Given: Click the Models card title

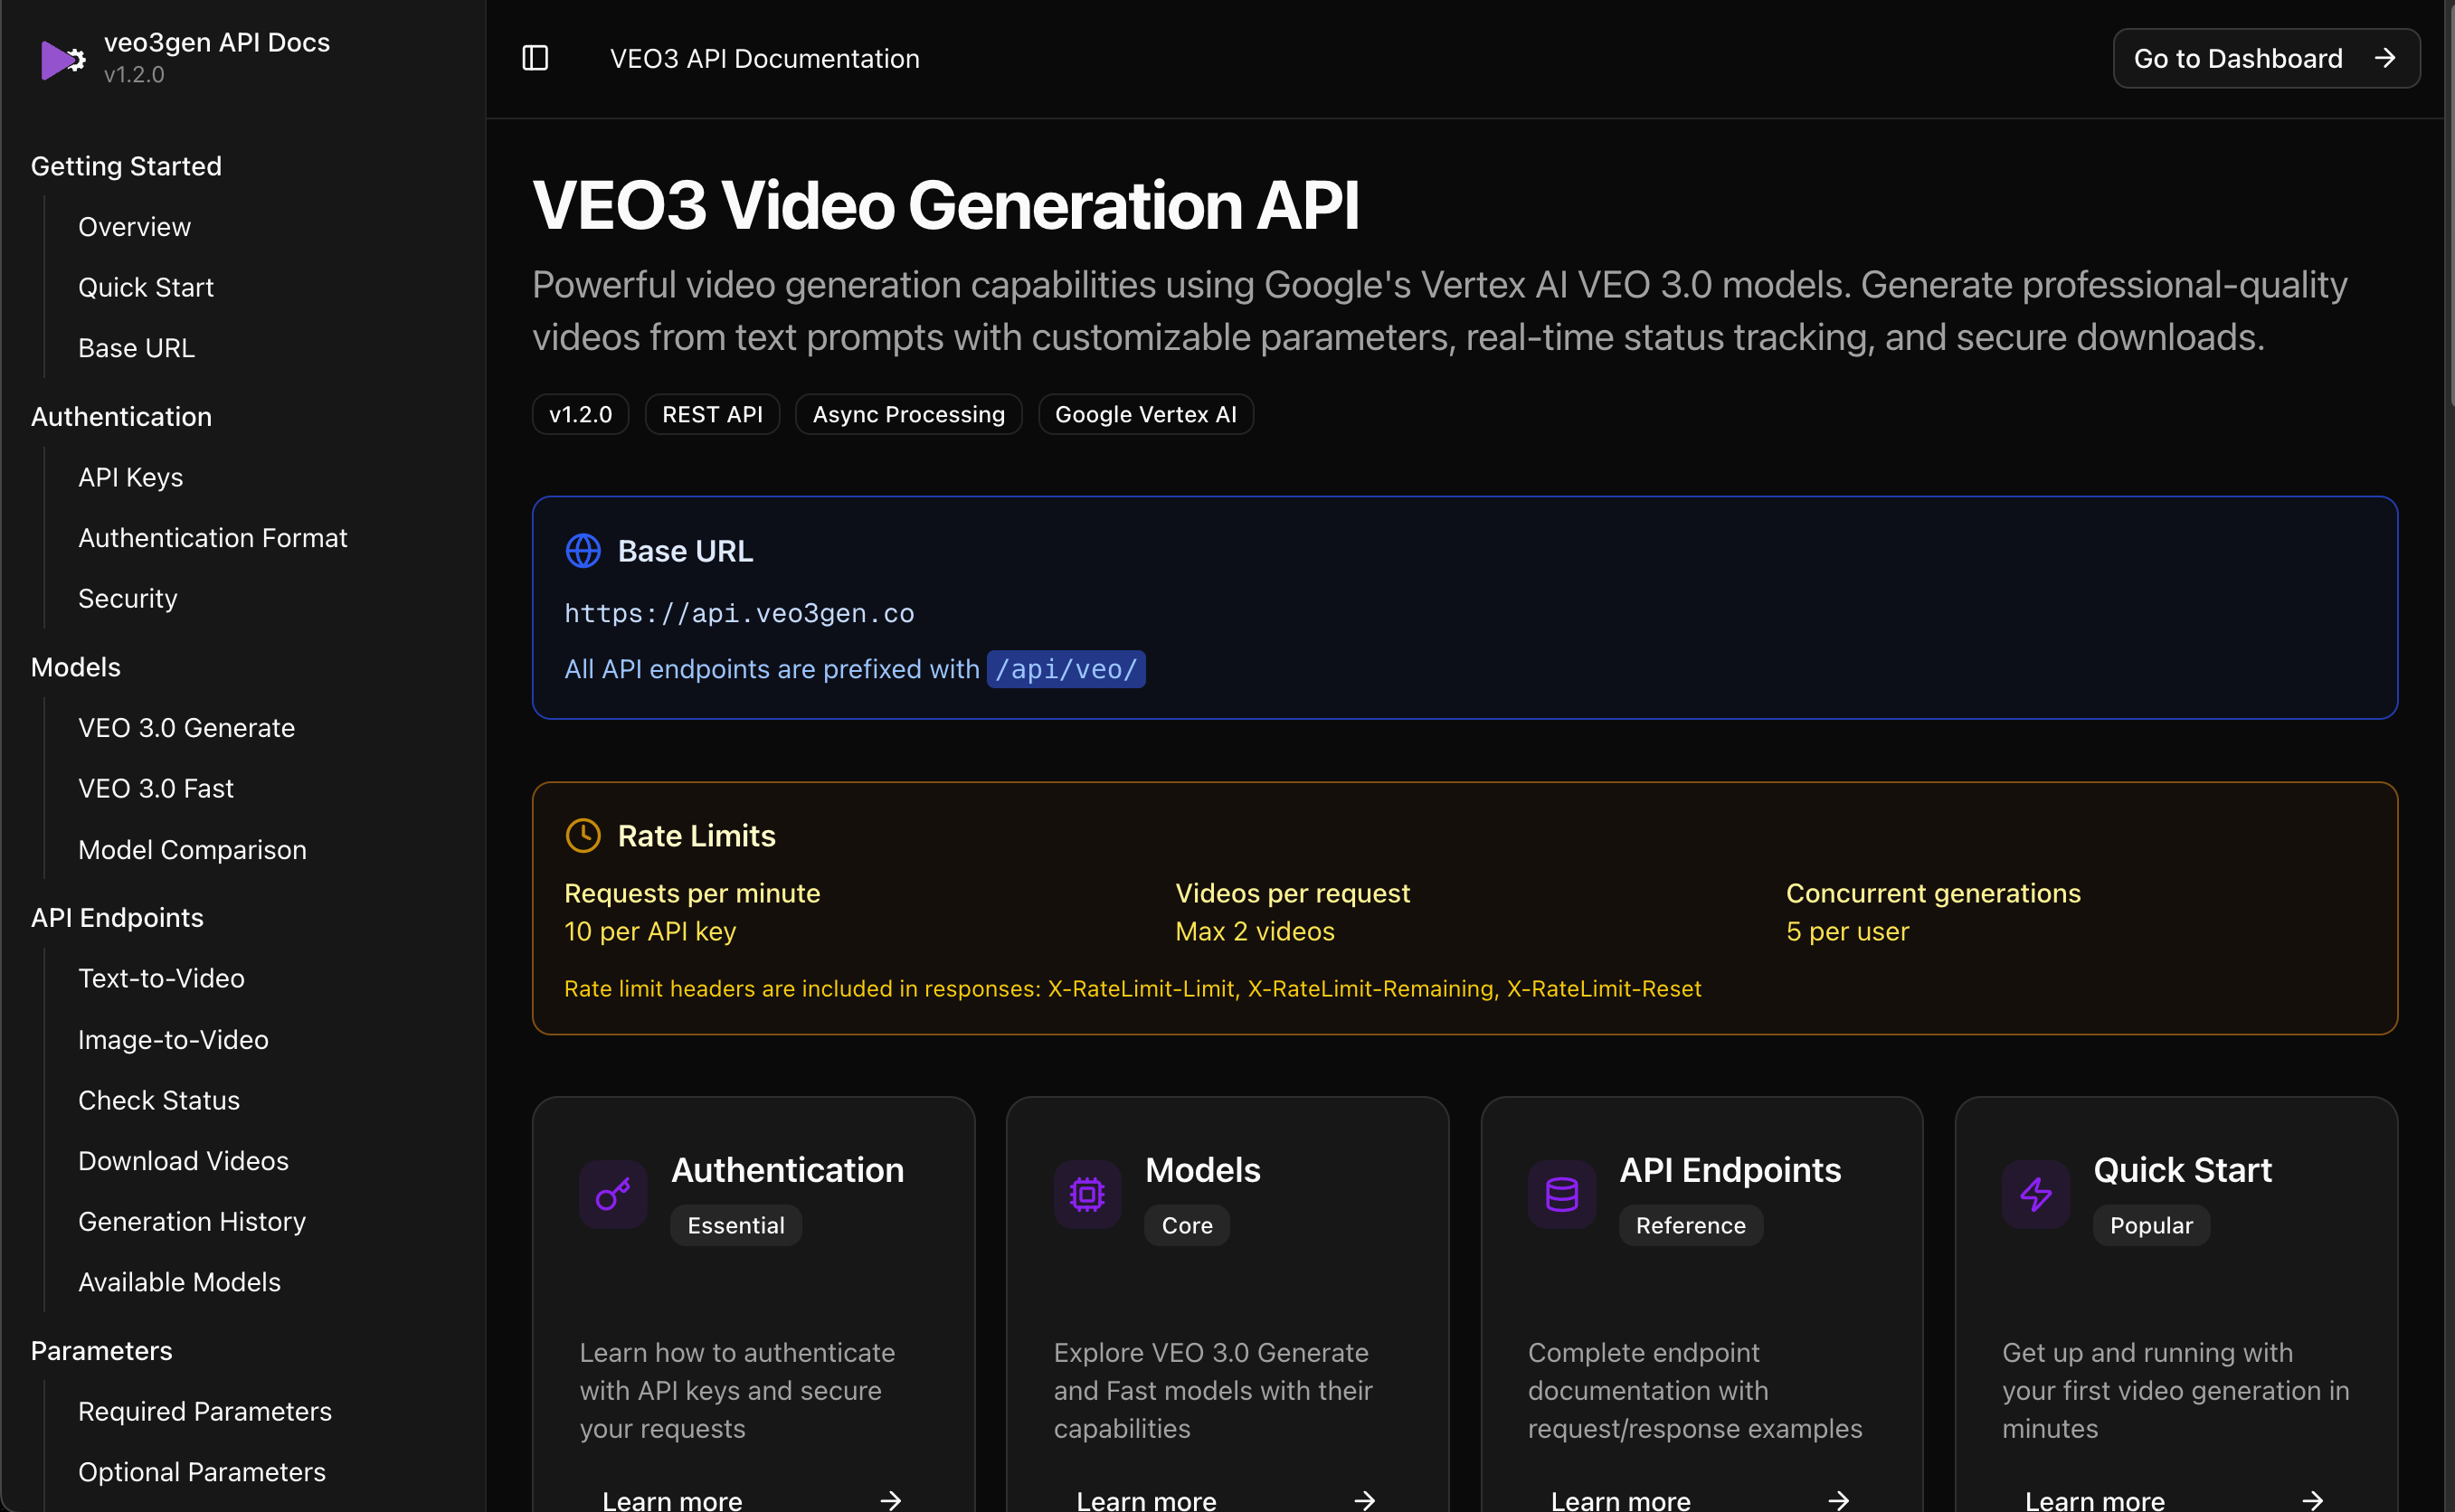Looking at the screenshot, I should 1202,1170.
